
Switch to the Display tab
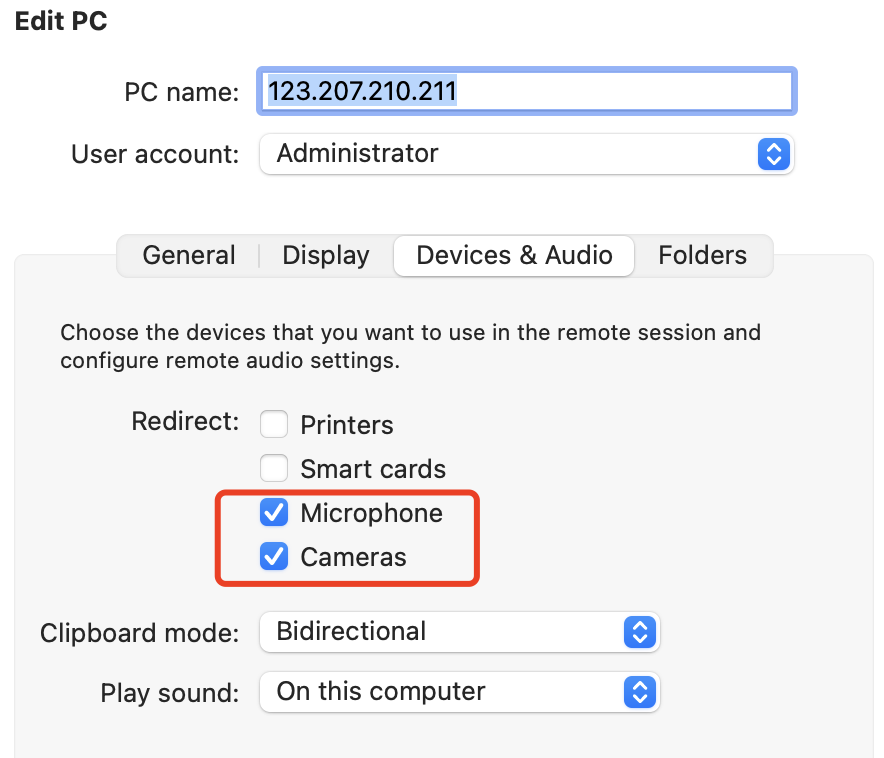pyautogui.click(x=326, y=255)
